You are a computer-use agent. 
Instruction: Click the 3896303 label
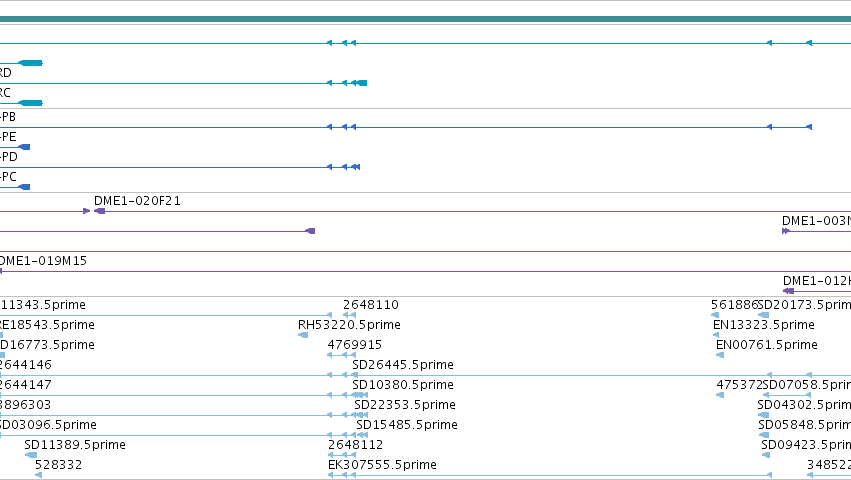[x=26, y=405]
